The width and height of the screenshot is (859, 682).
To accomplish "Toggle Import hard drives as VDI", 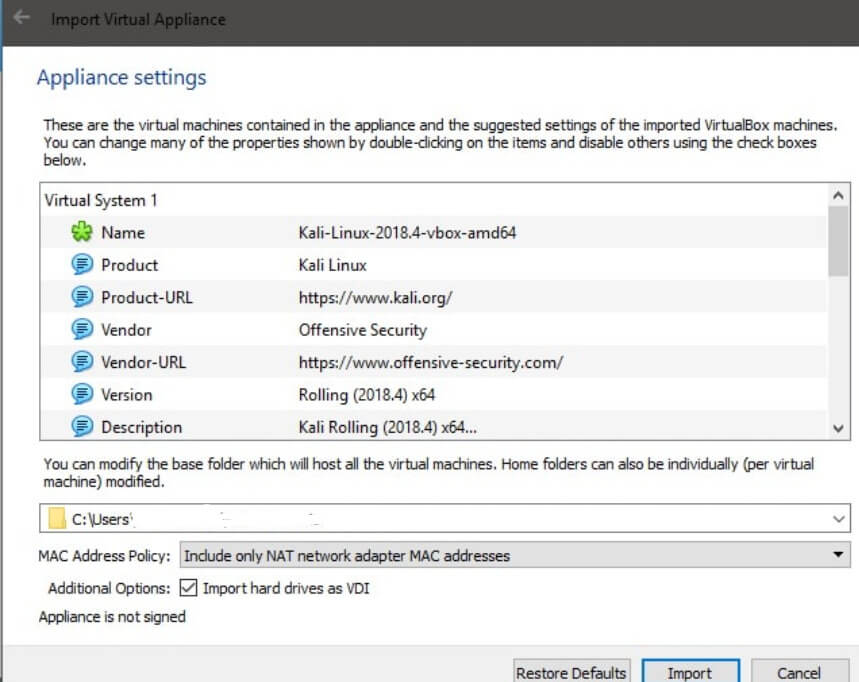I will point(188,588).
